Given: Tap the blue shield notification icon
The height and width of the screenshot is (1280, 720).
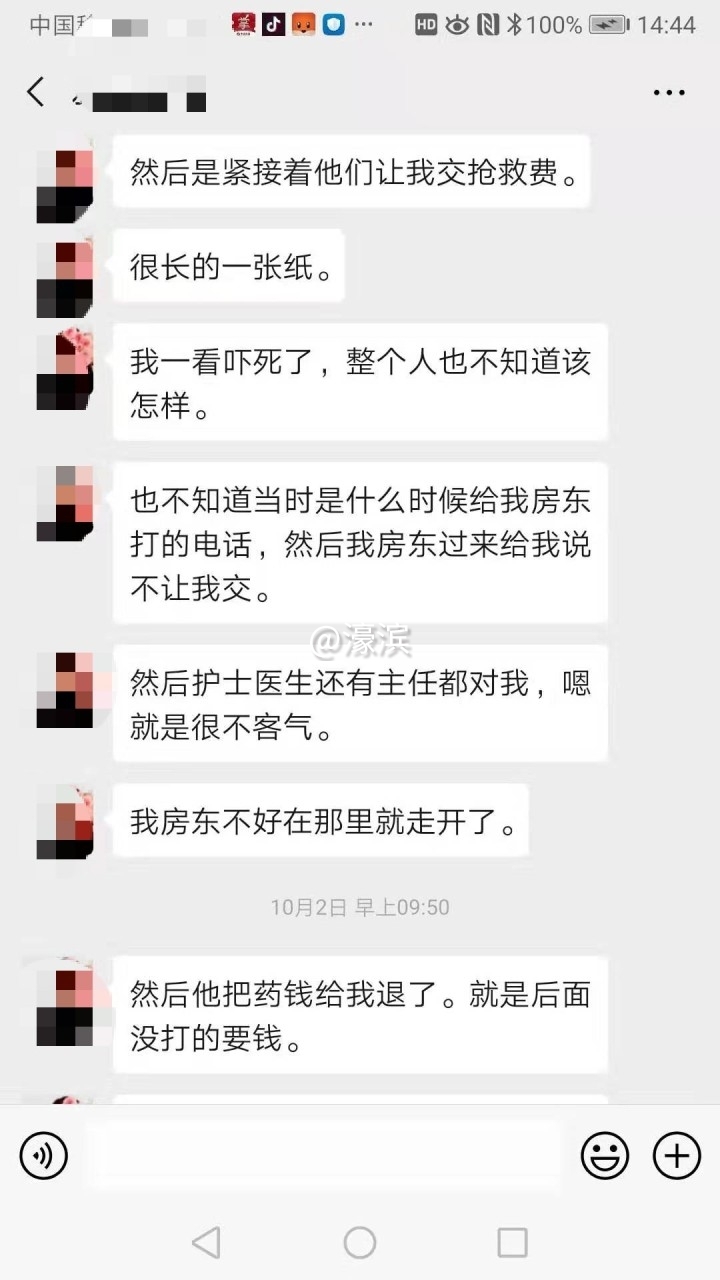Looking at the screenshot, I should pos(333,24).
